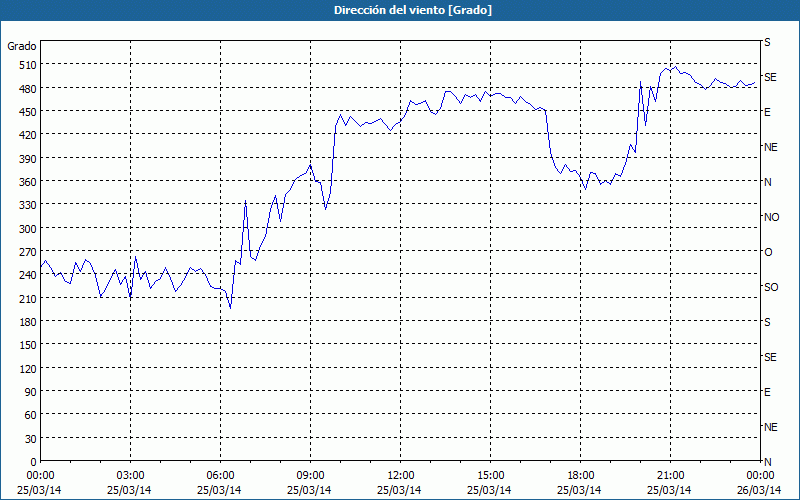Click the chart title 'Dirección del viento [Grado]'
The width and height of the screenshot is (800, 500).
coord(413,10)
